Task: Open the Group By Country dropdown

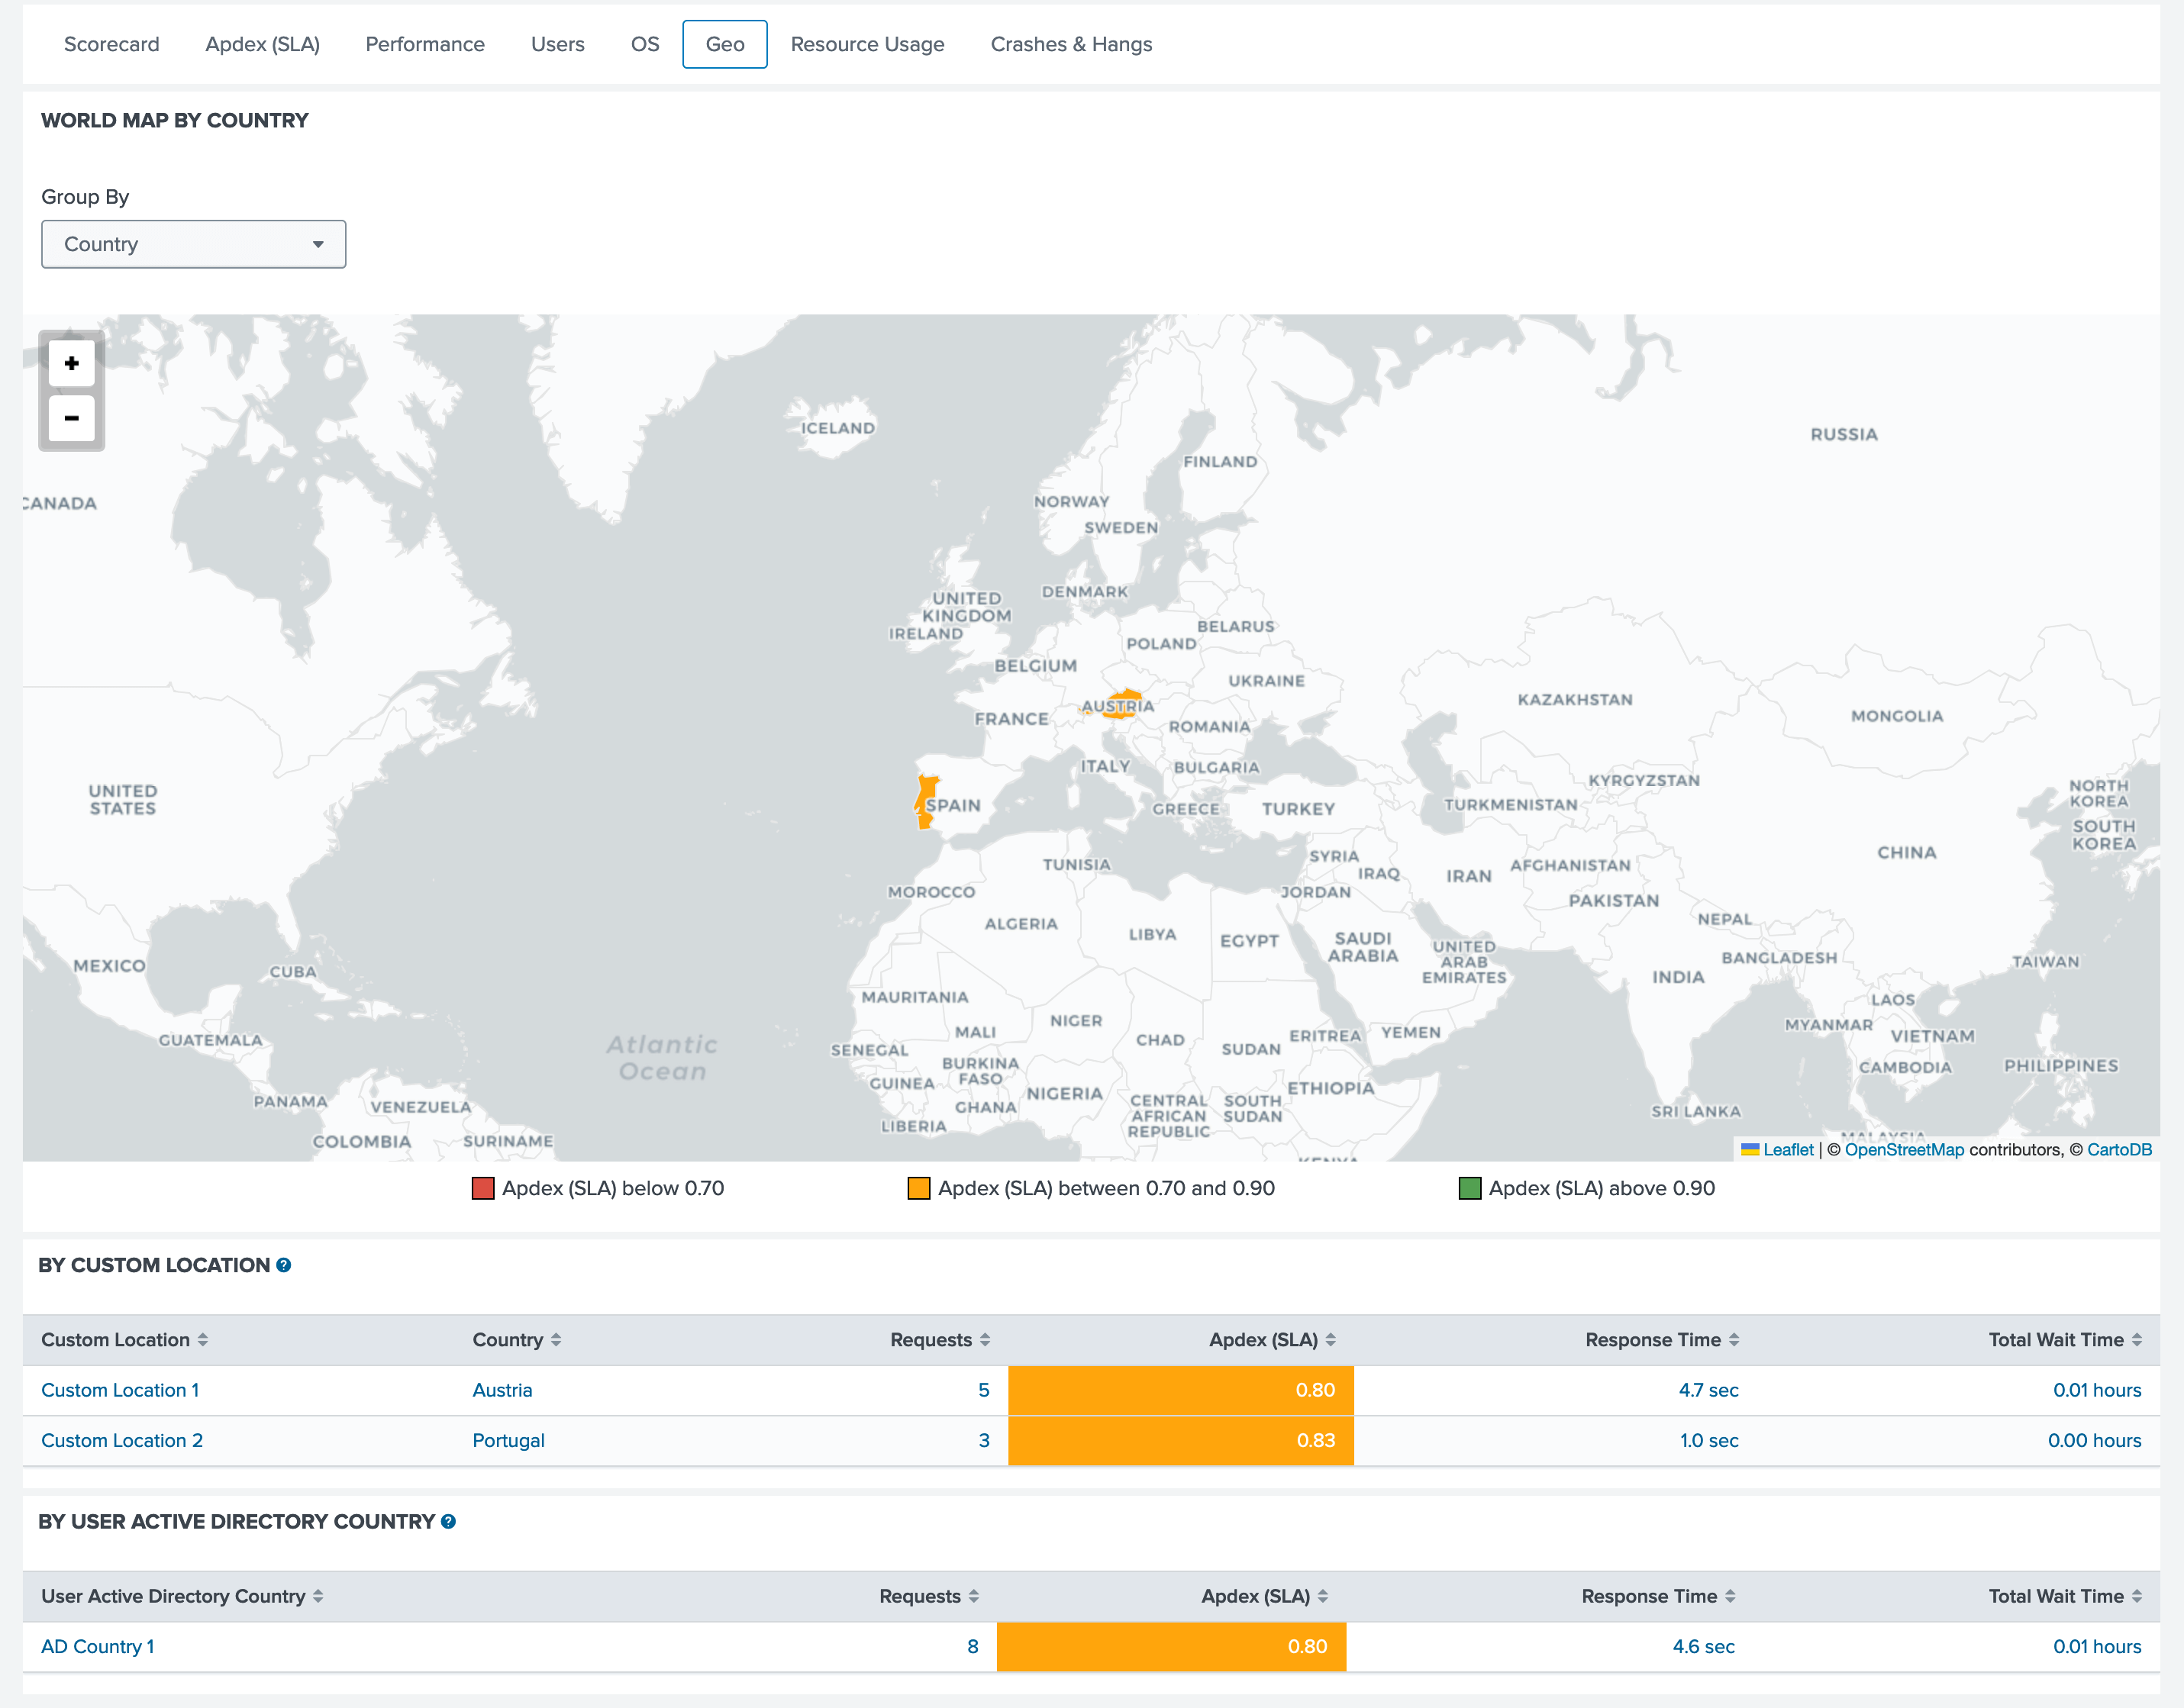Action: click(x=193, y=244)
